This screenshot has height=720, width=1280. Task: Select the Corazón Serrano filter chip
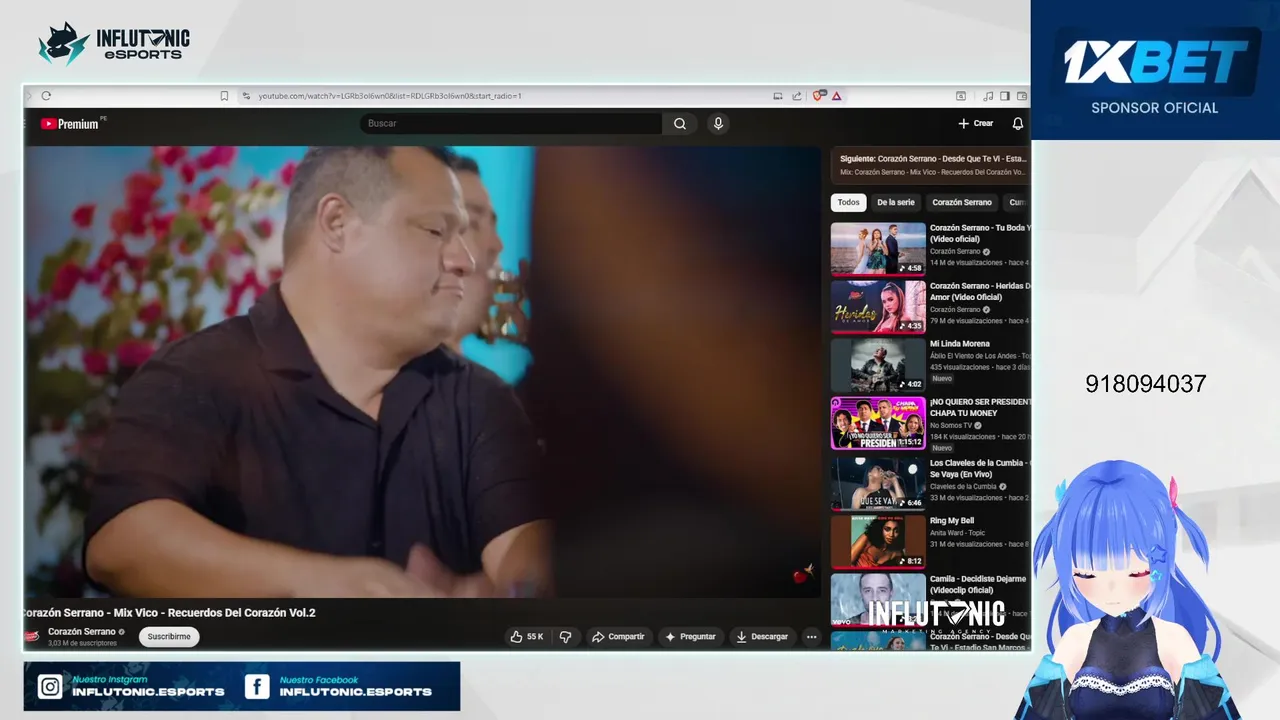(x=962, y=202)
